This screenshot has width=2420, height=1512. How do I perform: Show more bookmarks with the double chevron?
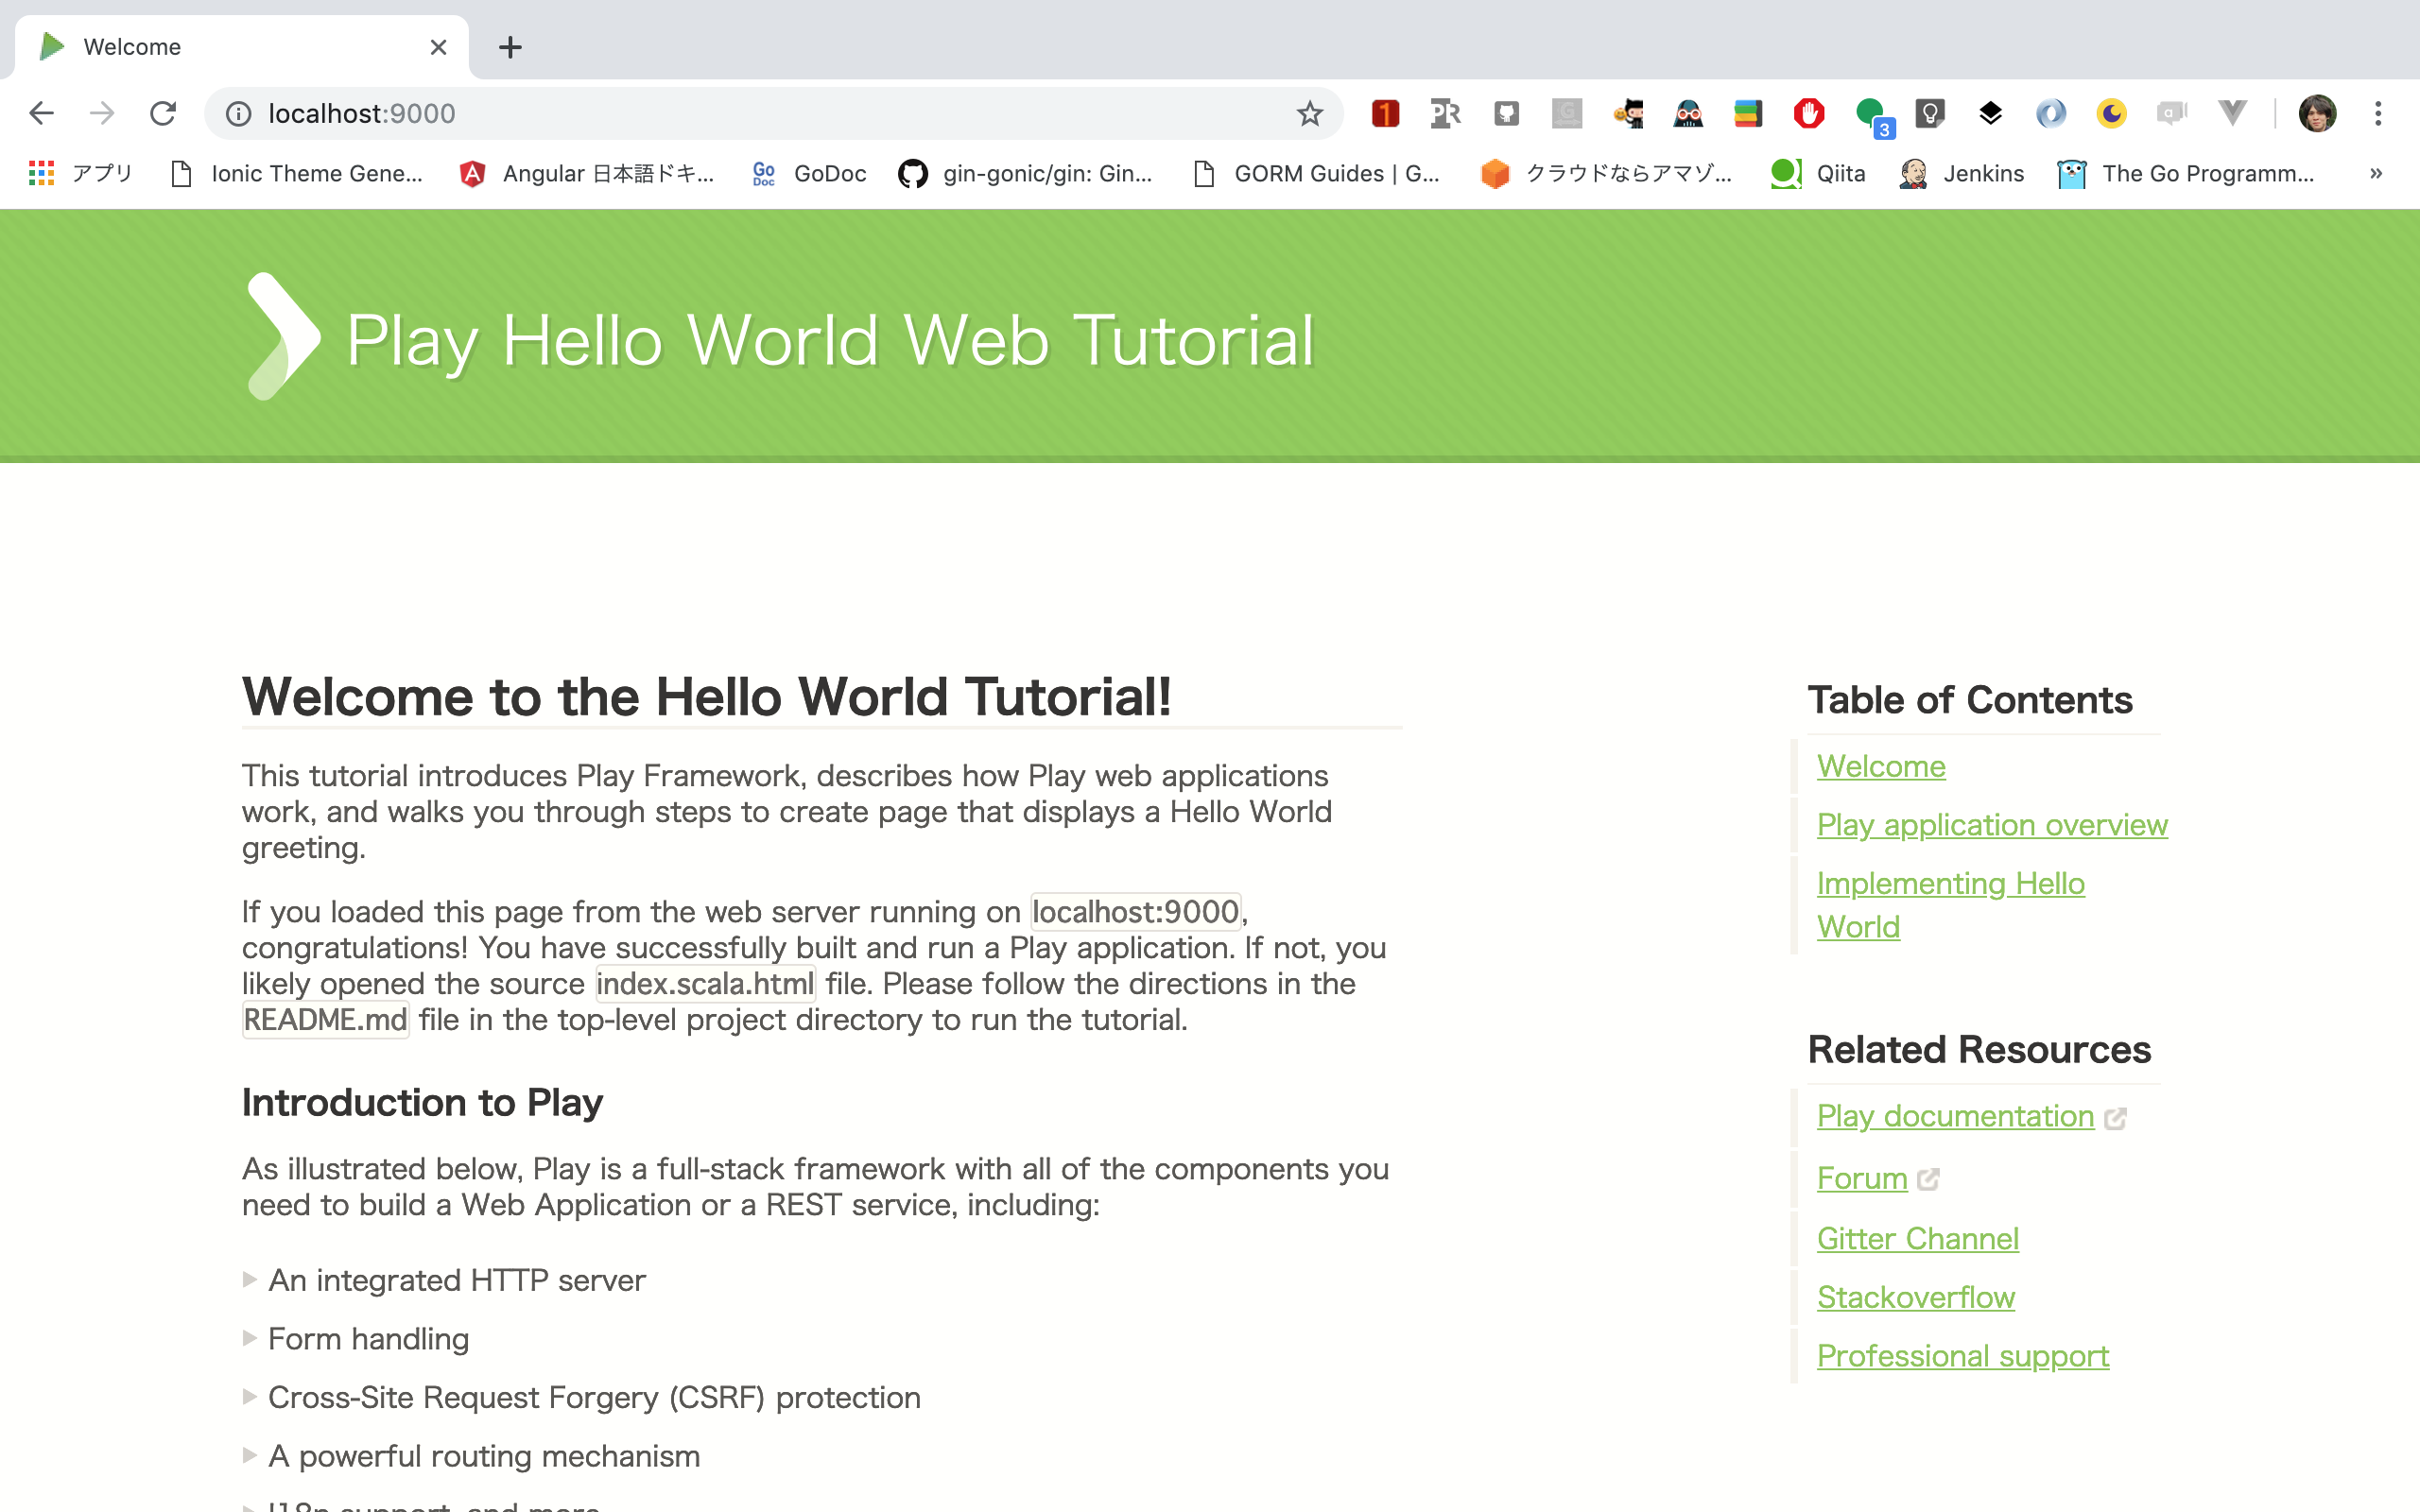coord(2376,173)
